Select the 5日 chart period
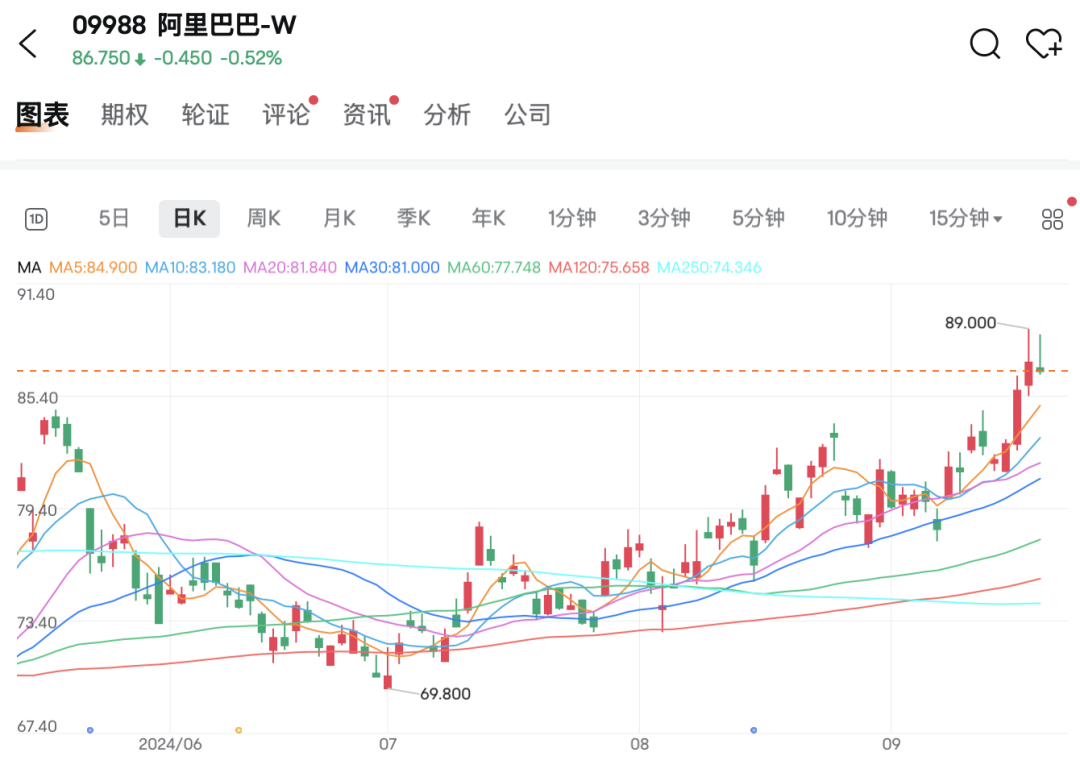 pos(114,218)
